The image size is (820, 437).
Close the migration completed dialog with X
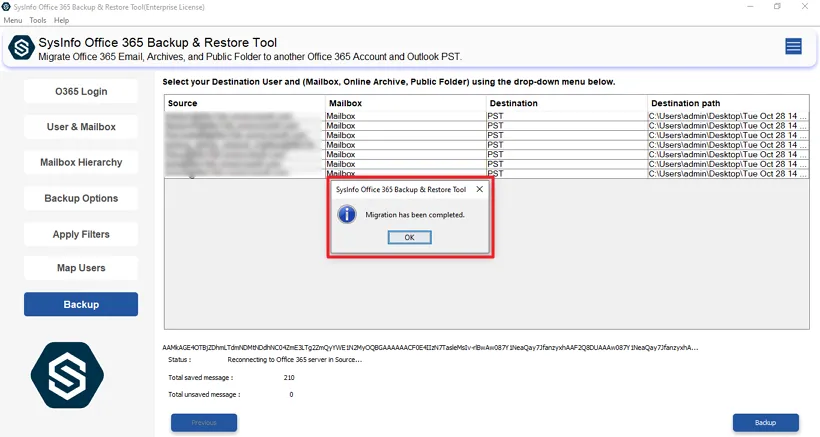tap(480, 189)
